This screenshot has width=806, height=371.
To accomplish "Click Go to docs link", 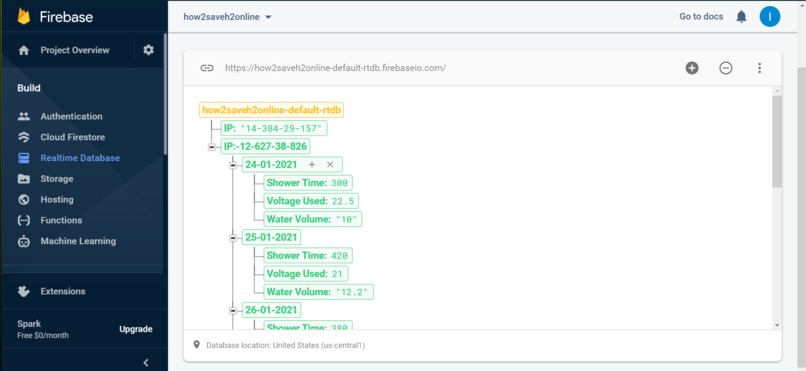I will [x=701, y=17].
